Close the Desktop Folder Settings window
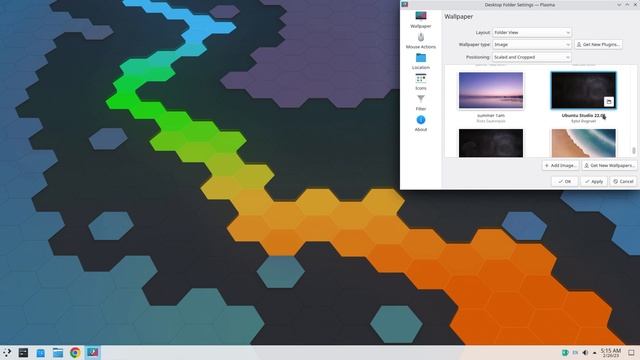The width and height of the screenshot is (640, 360). [635, 4]
